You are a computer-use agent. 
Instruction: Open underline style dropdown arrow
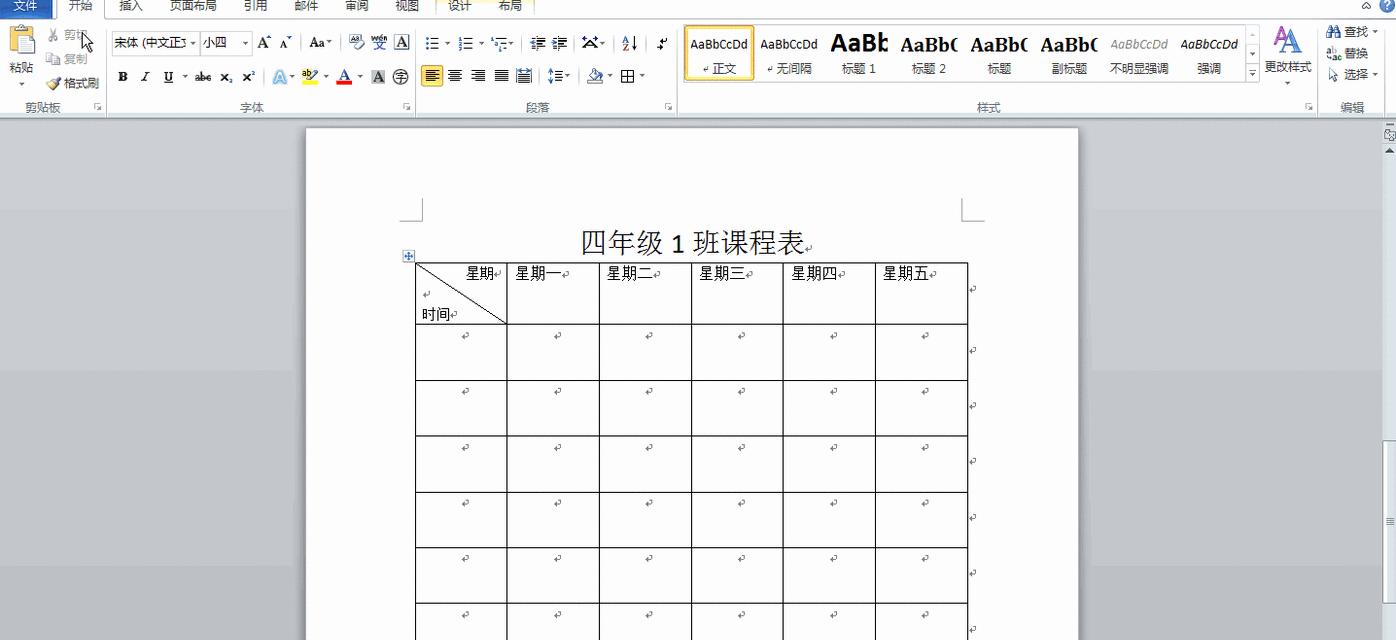(x=185, y=77)
